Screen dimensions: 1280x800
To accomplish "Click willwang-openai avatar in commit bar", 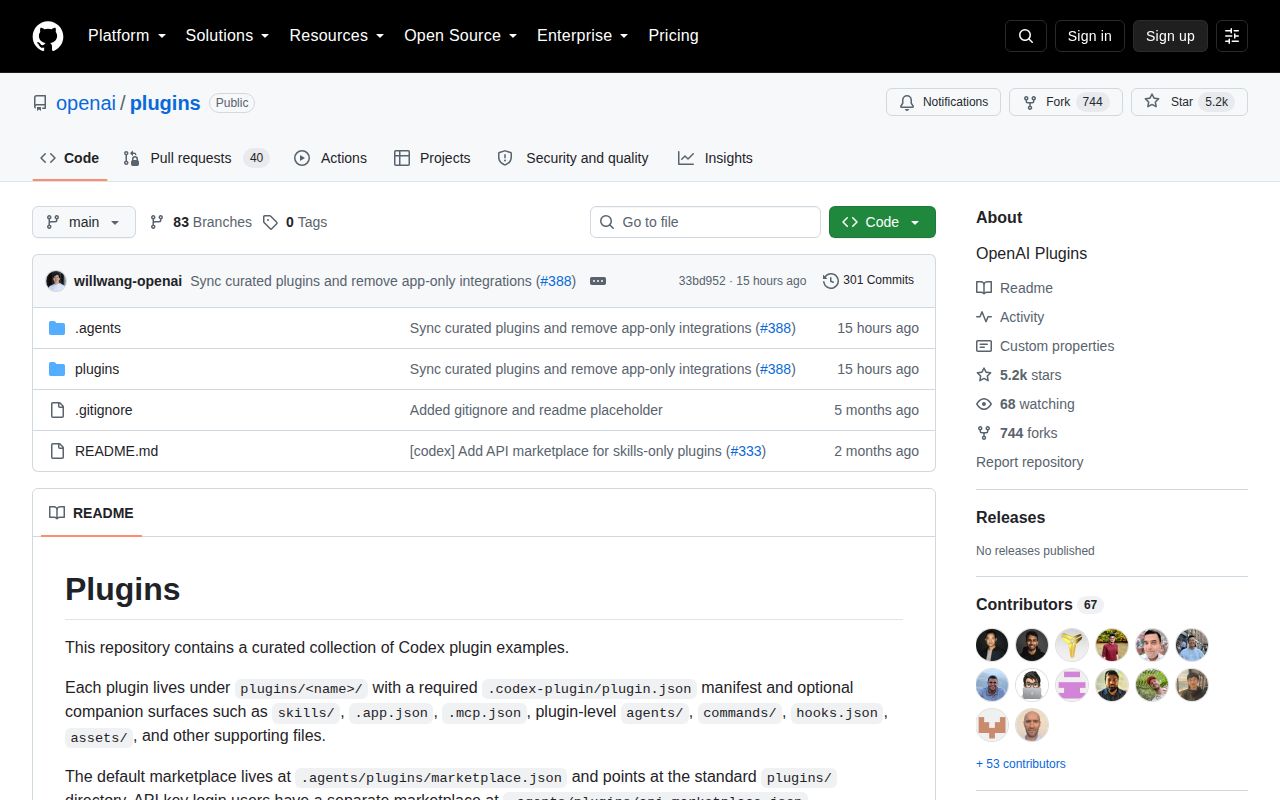I will coord(56,281).
